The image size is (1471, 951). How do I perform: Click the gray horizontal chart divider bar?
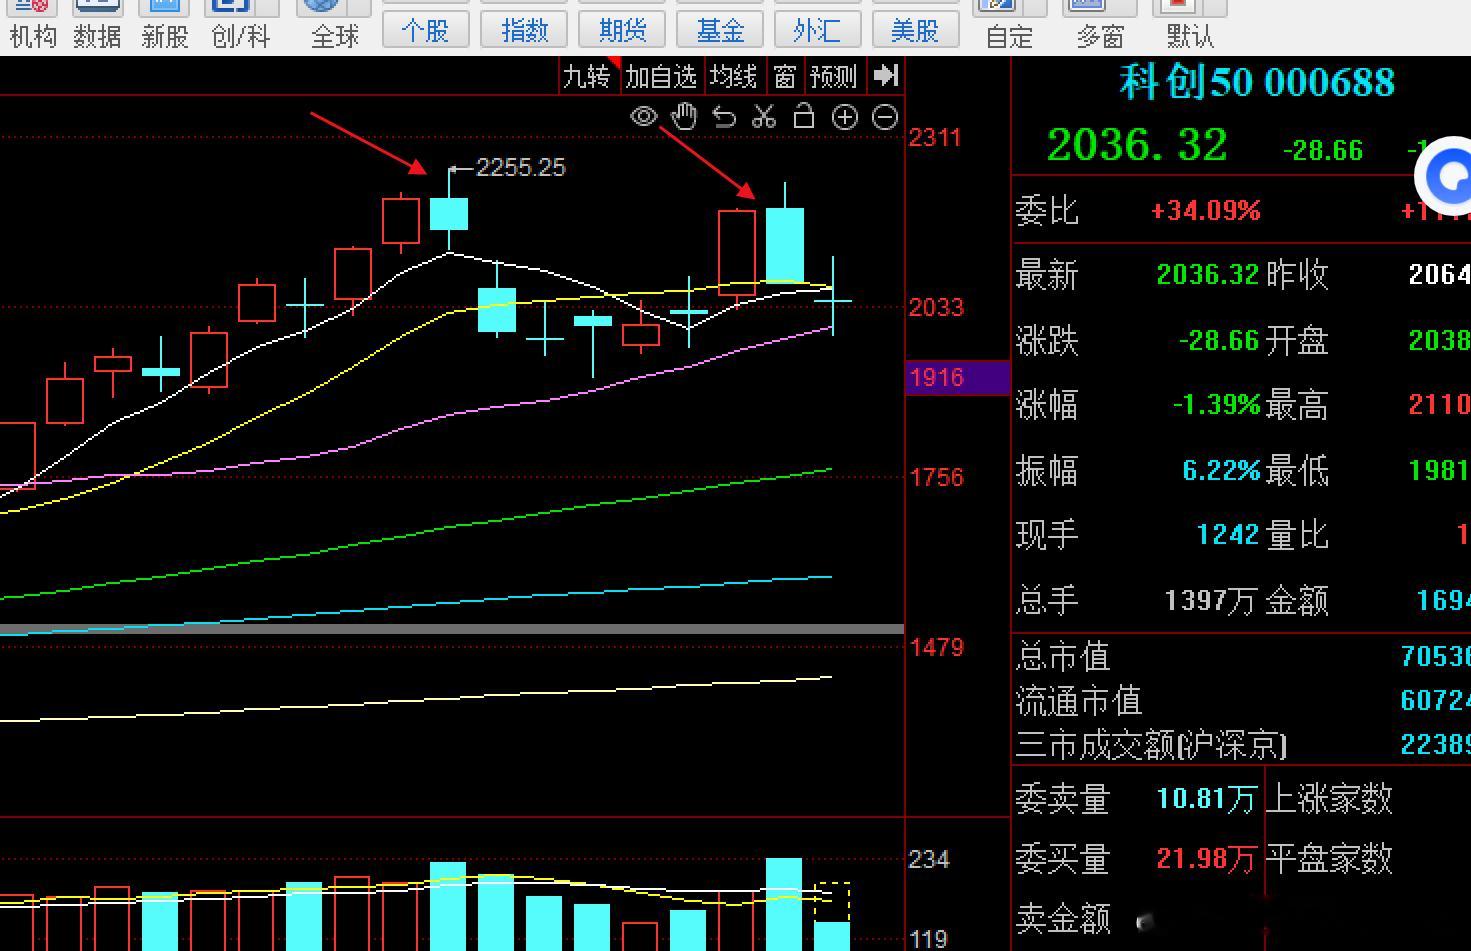click(x=452, y=630)
